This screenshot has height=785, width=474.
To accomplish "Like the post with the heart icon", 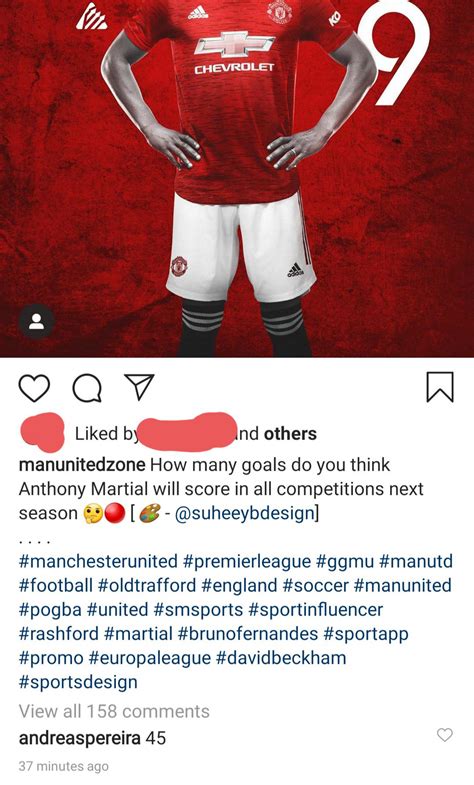I will (x=34, y=388).
